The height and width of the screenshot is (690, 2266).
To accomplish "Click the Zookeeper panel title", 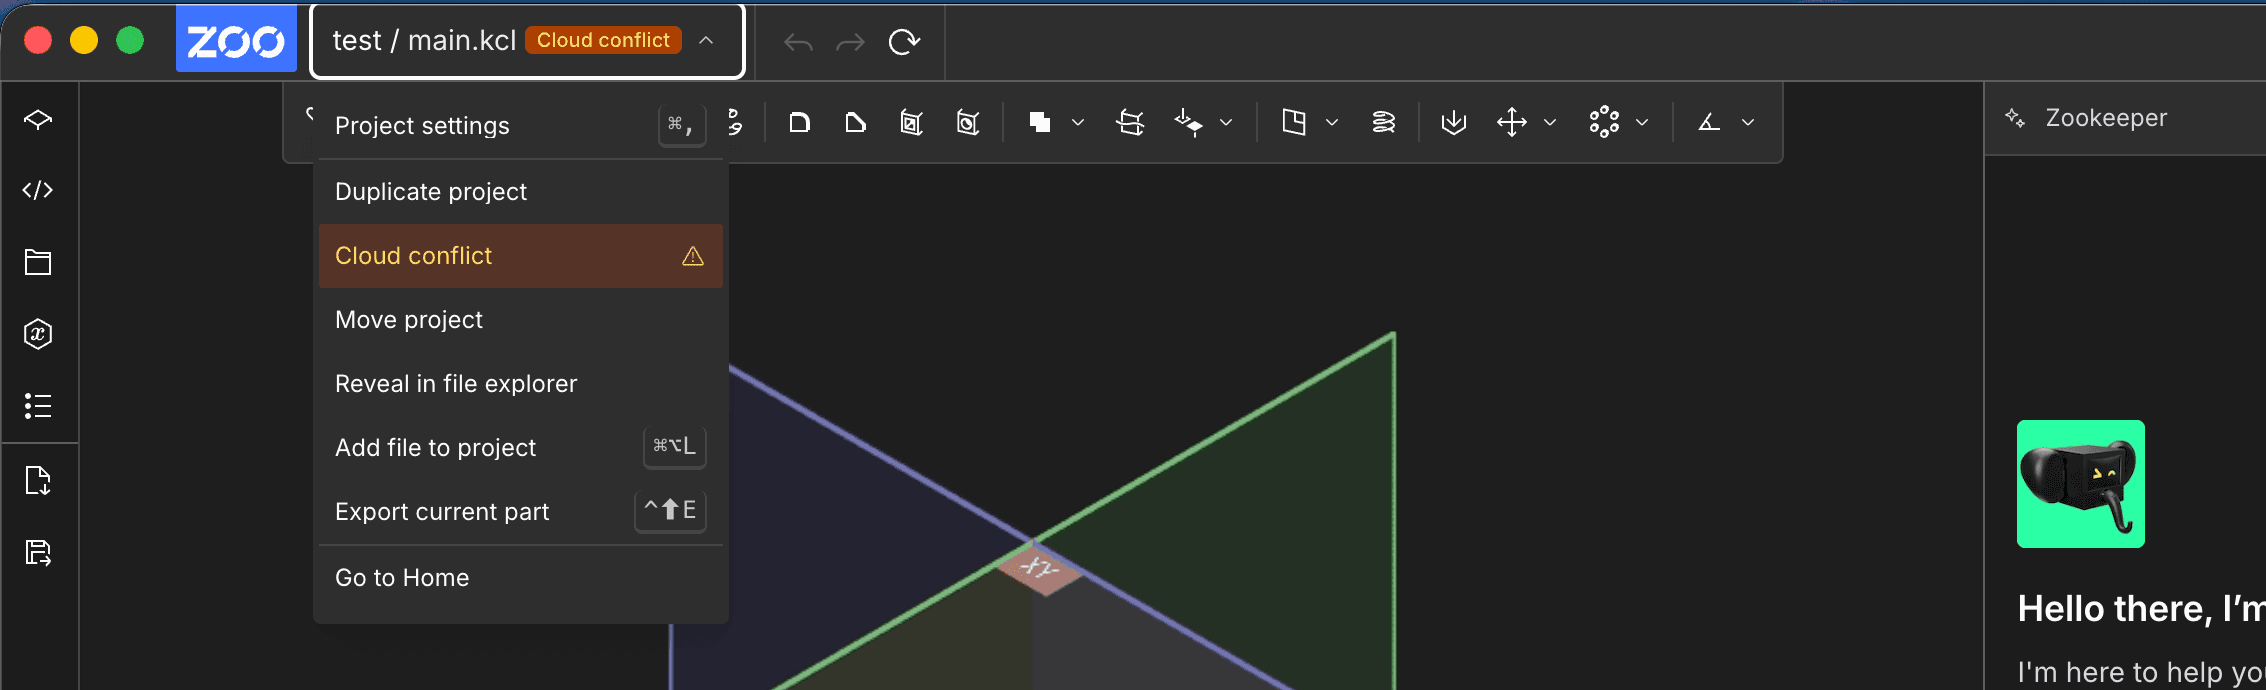I will (x=2106, y=118).
